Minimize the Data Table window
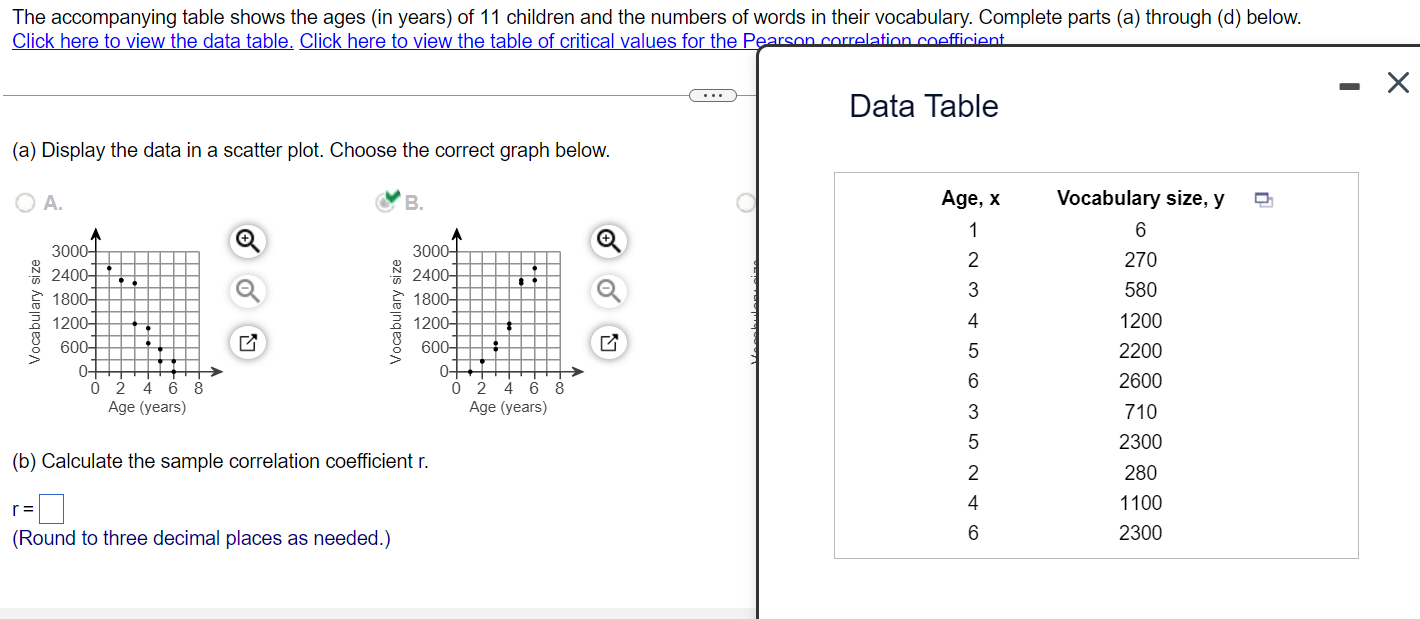Screen dimensions: 1420x619 (x=1349, y=84)
